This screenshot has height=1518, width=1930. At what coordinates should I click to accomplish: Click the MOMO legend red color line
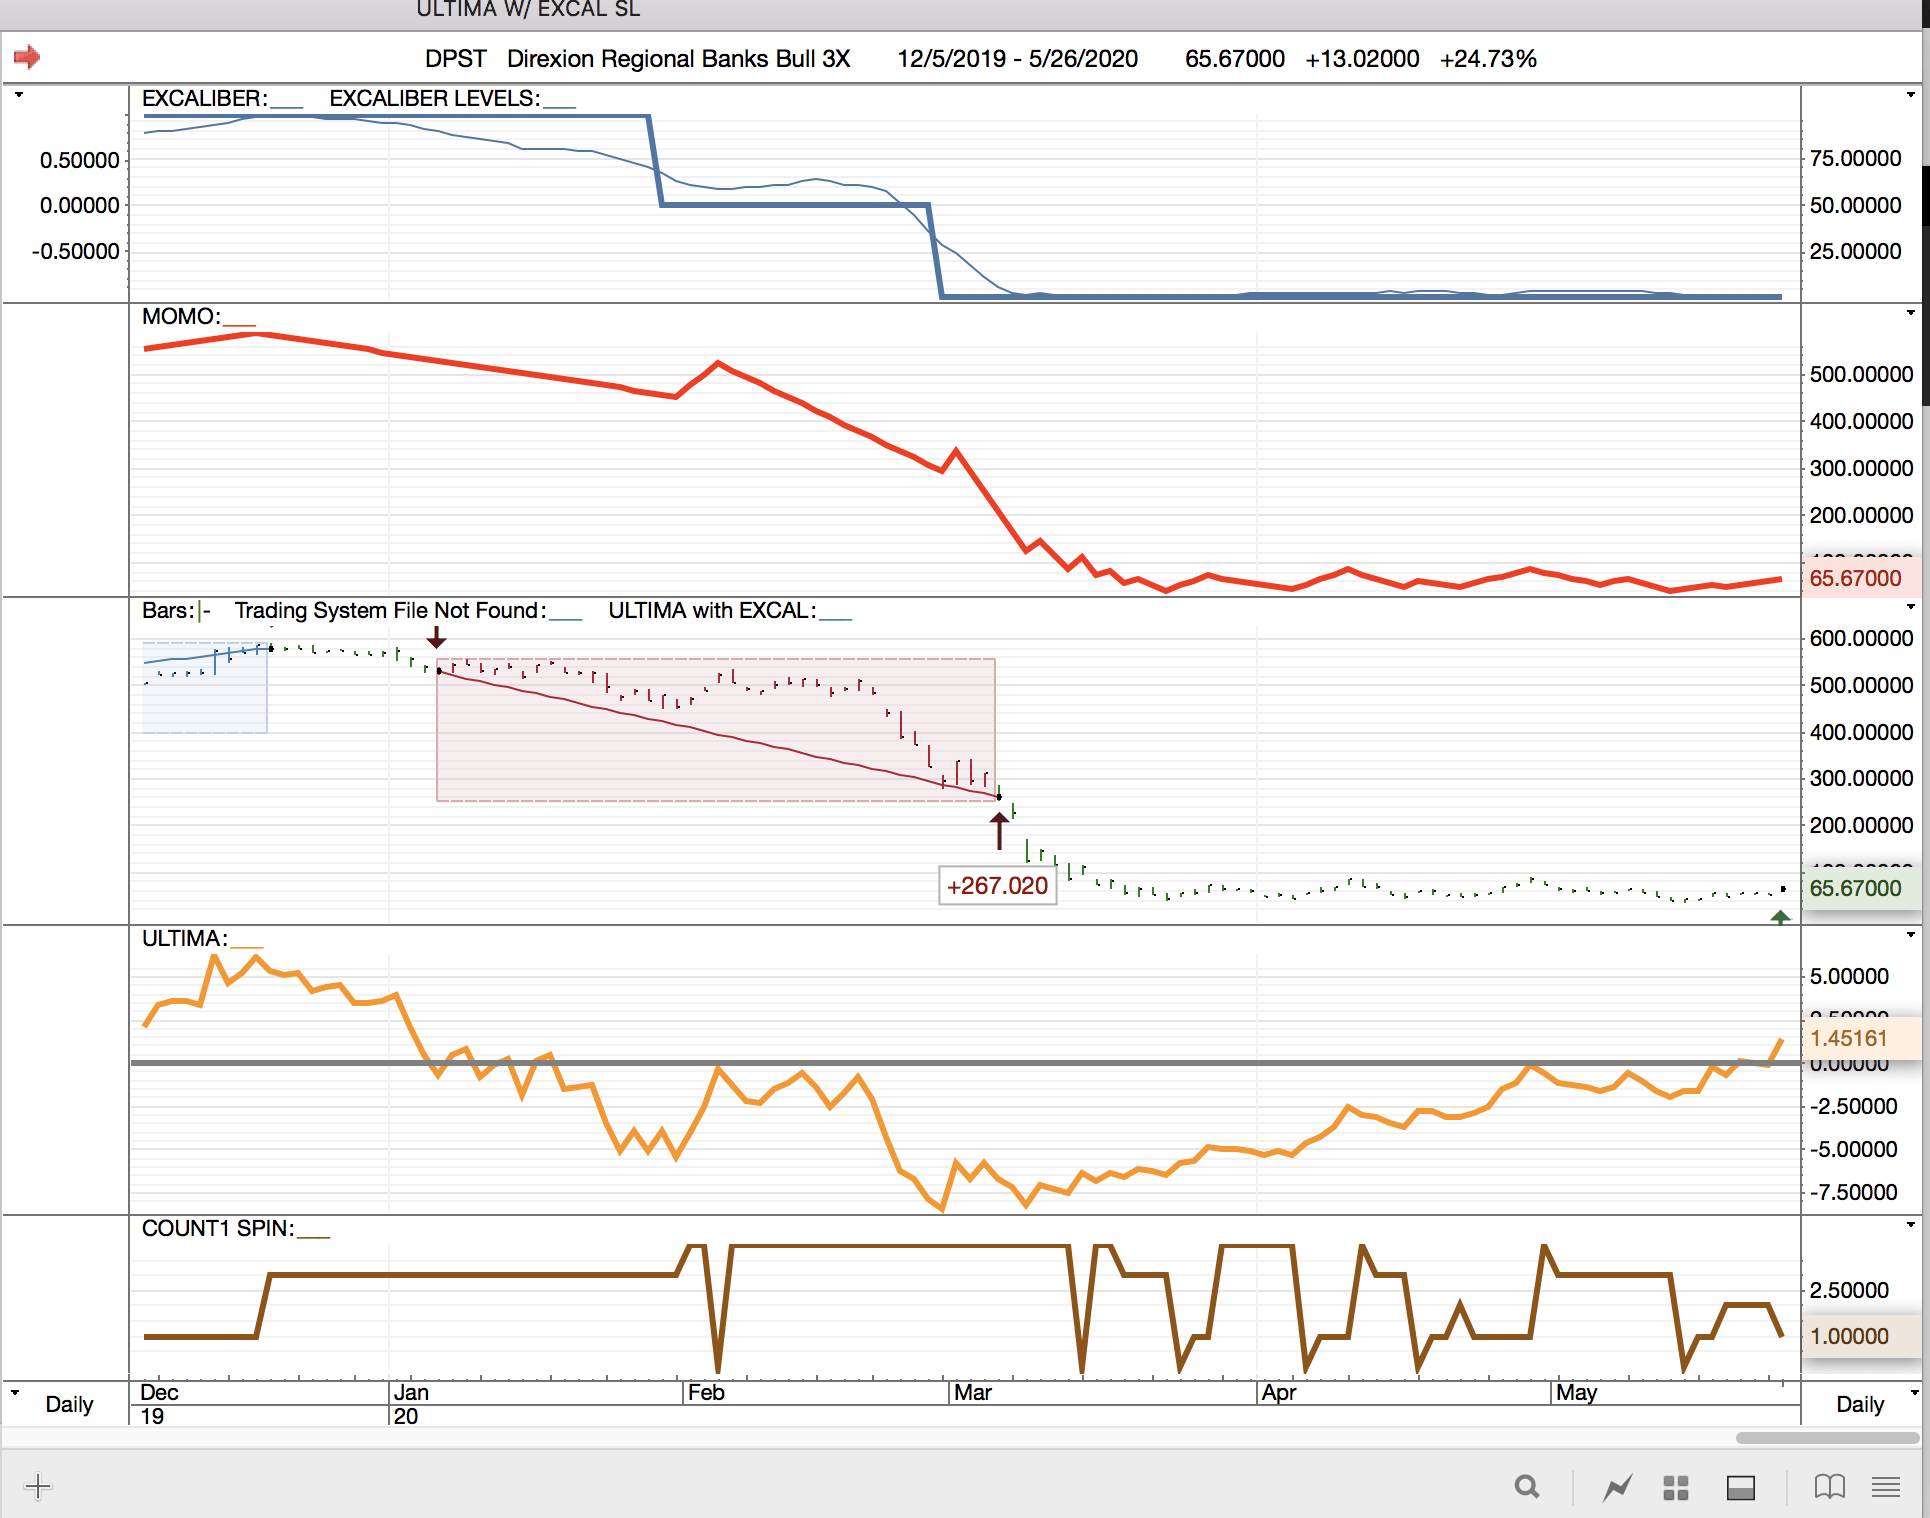point(239,324)
